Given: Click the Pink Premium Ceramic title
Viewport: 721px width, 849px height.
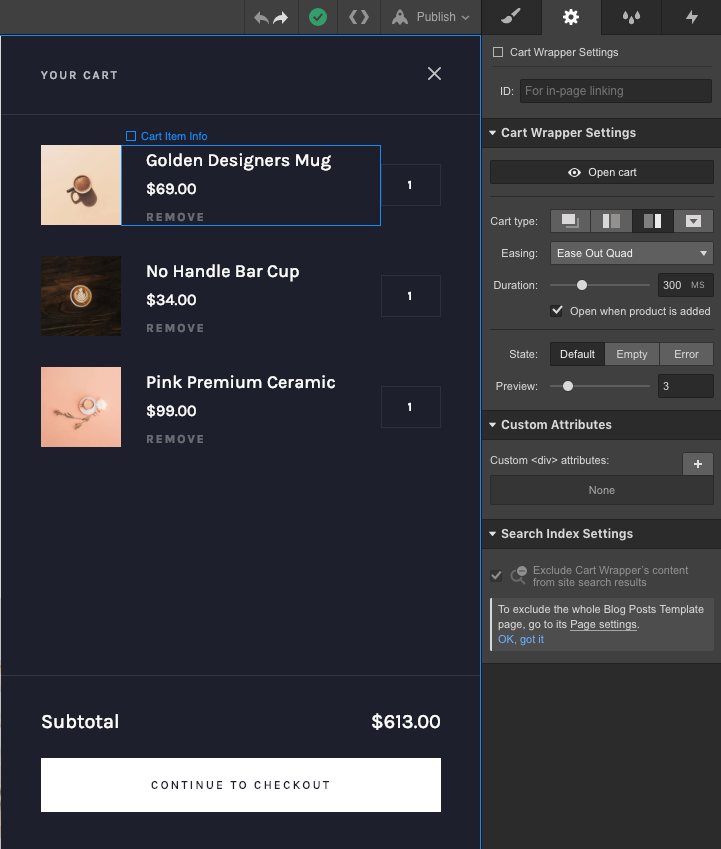Looking at the screenshot, I should [241, 382].
